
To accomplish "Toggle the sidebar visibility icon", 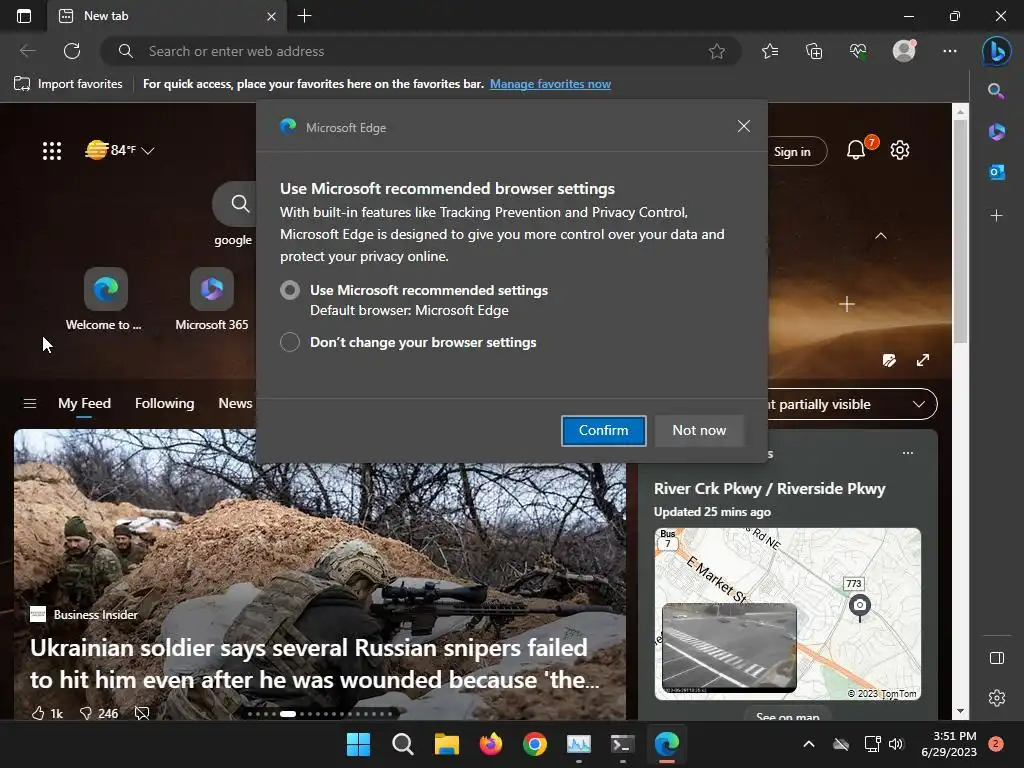I will tap(997, 658).
